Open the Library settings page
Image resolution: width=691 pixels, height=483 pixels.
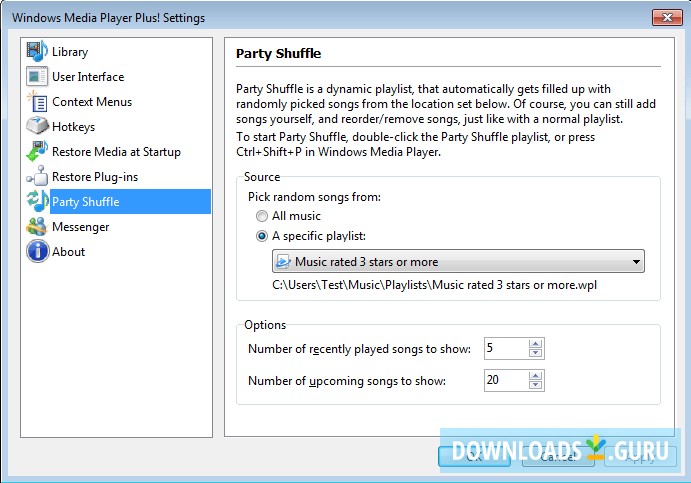70,52
